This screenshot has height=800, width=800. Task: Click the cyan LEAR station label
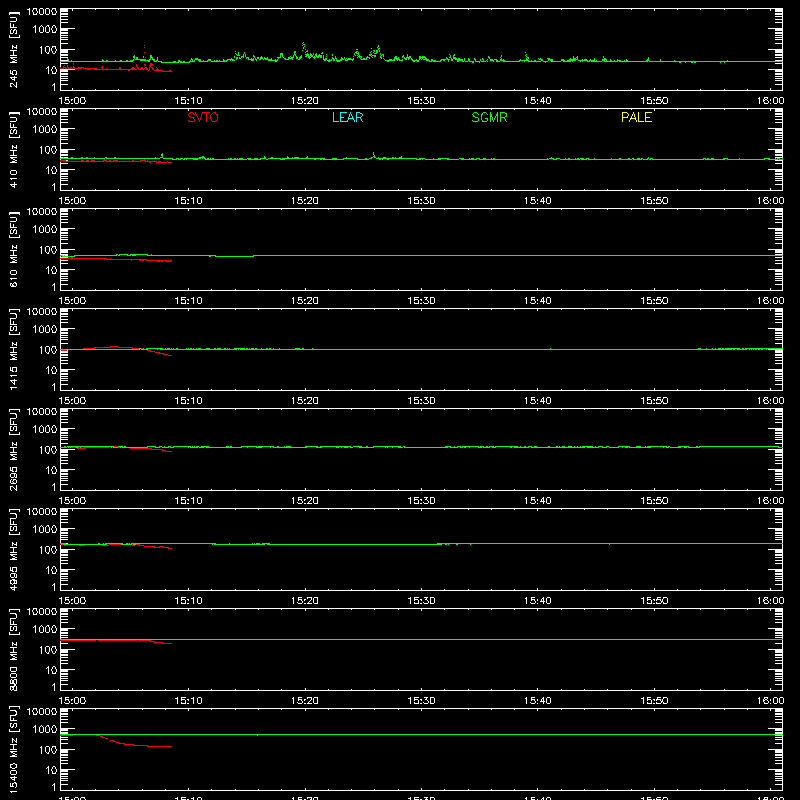347,117
